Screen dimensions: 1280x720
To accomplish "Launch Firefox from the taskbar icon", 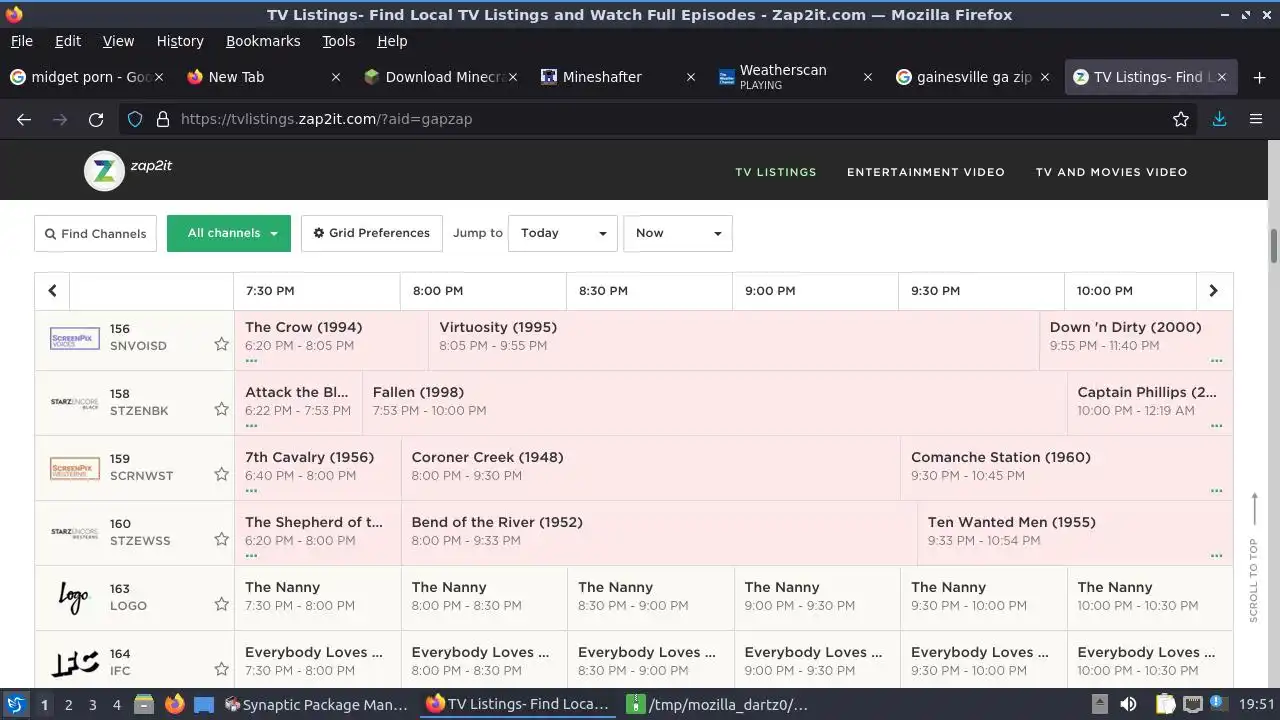I will (x=174, y=704).
